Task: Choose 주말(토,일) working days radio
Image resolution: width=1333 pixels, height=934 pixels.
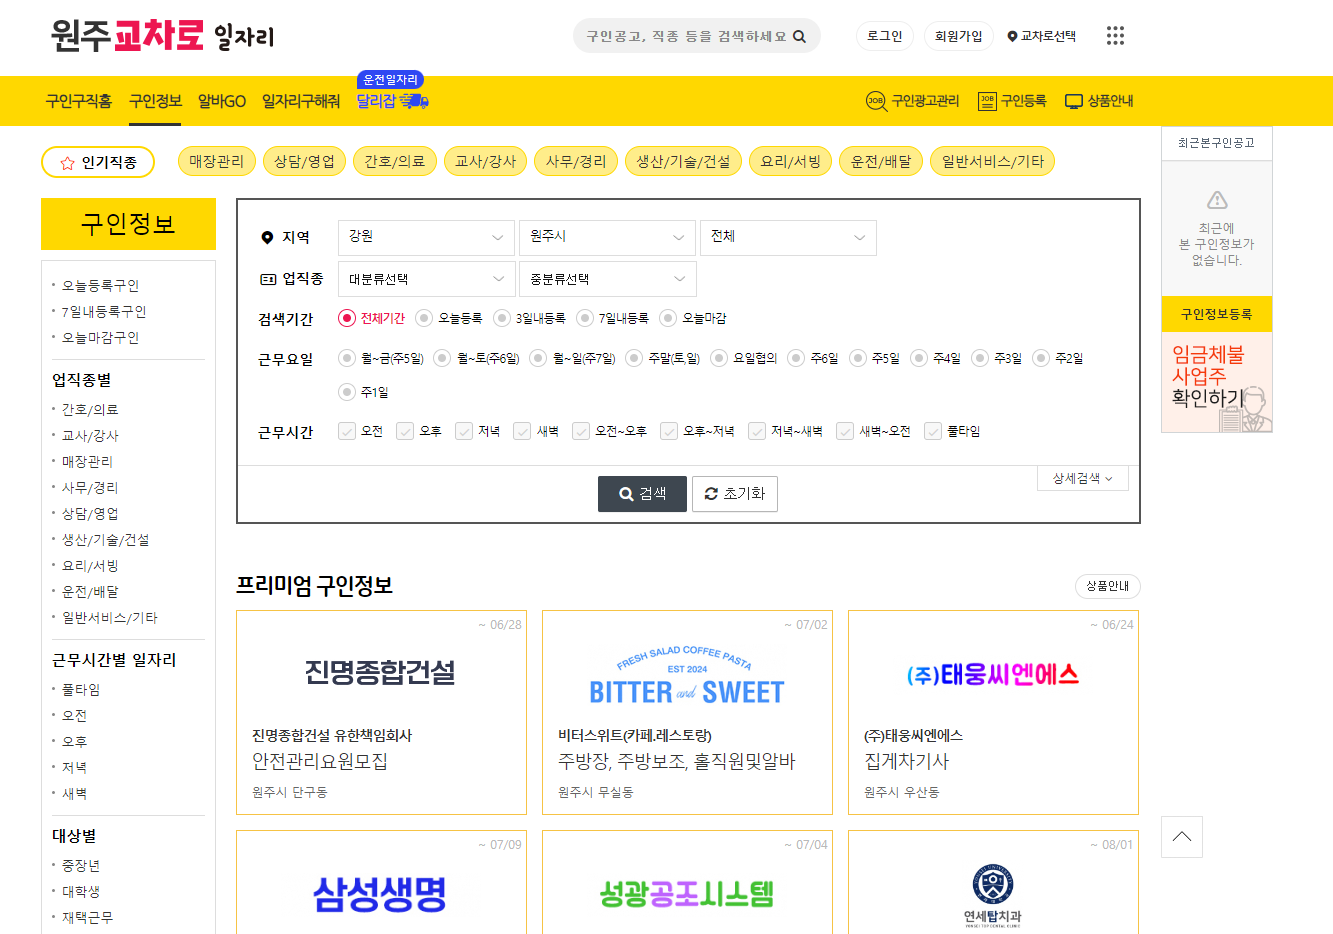Action: 634,358
